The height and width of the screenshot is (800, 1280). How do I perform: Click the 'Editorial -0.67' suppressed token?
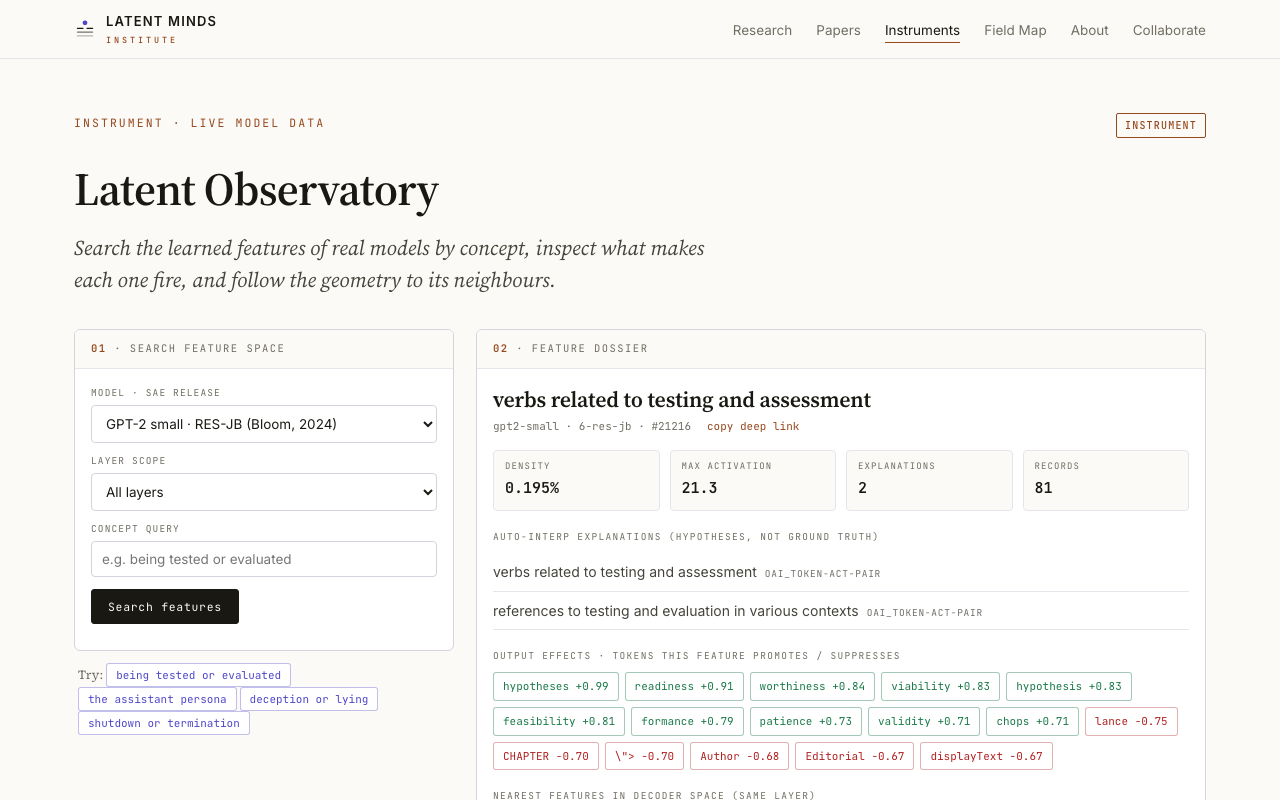click(x=854, y=756)
